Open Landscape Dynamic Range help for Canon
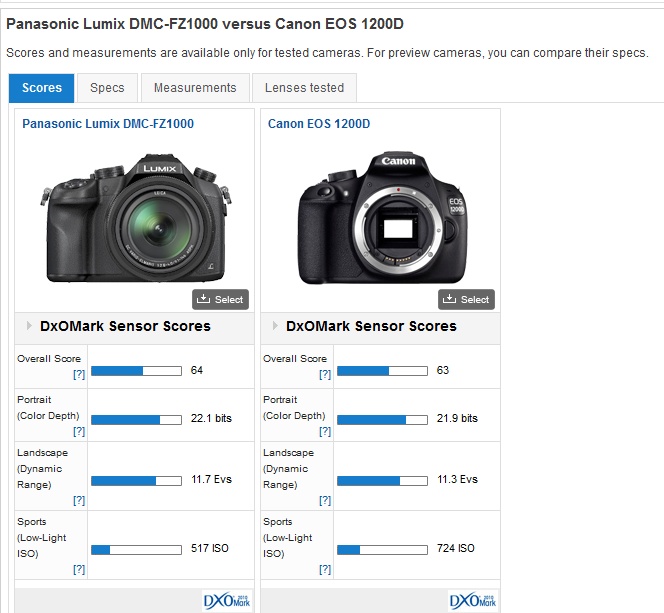 [x=325, y=500]
